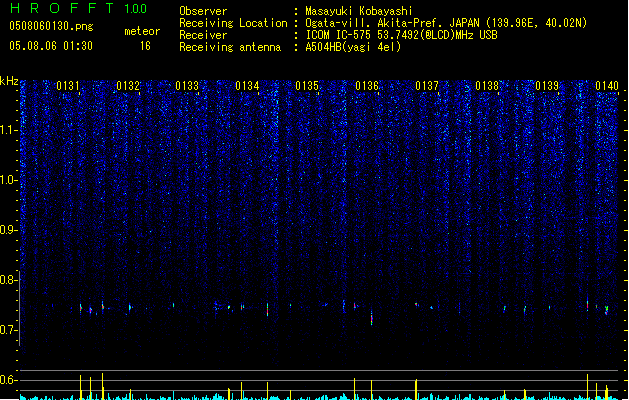Click the 0135 time marker

click(x=307, y=86)
